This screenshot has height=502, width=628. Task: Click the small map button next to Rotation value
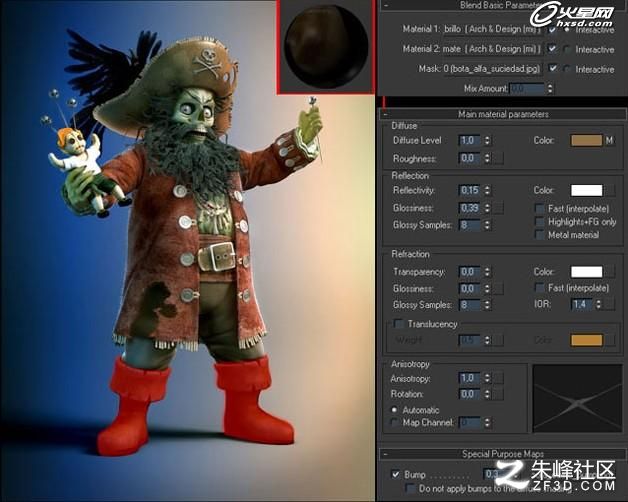pyautogui.click(x=498, y=394)
